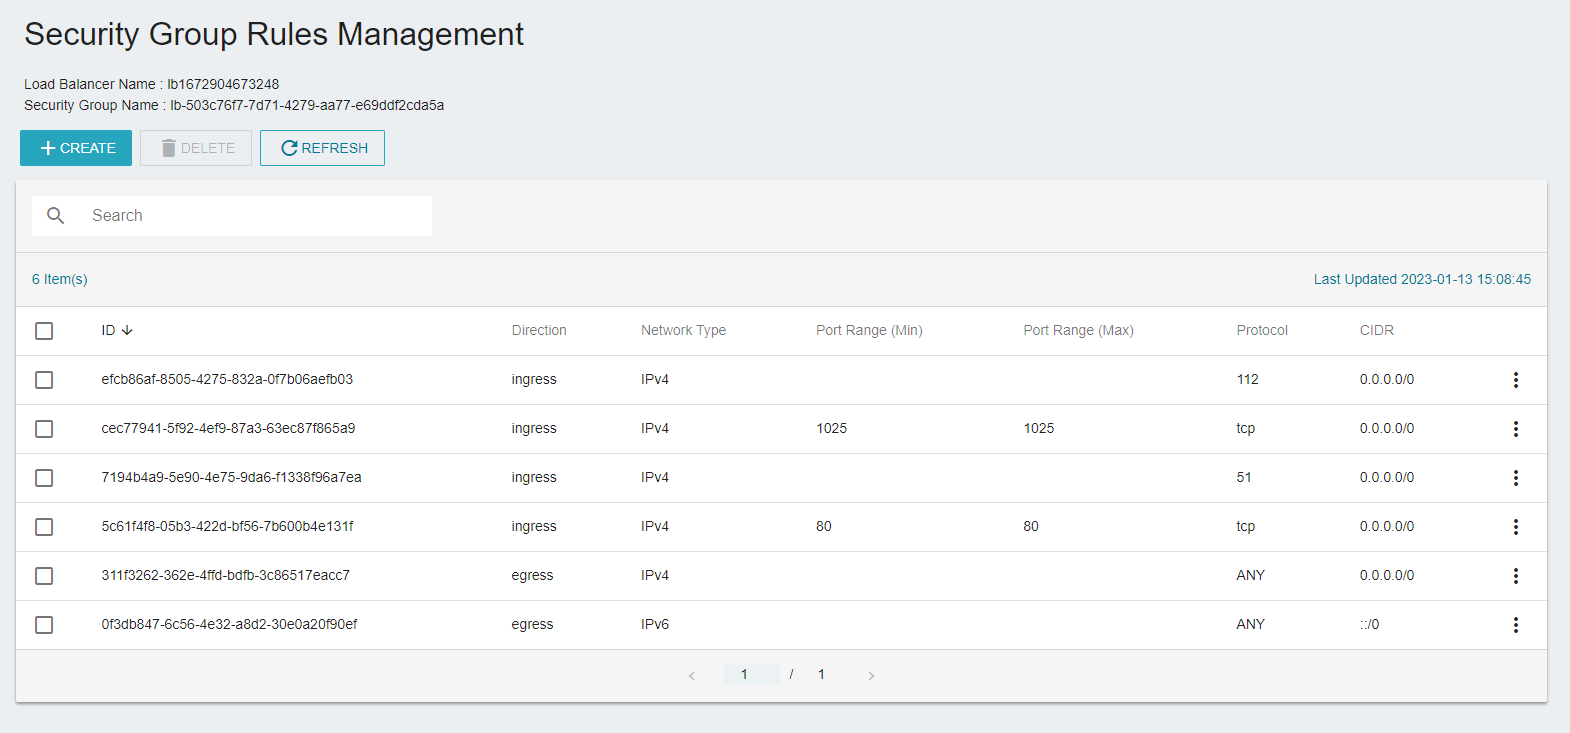Screen dimensions: 1570x733
Task: Click the ID column header label
Action: point(108,331)
